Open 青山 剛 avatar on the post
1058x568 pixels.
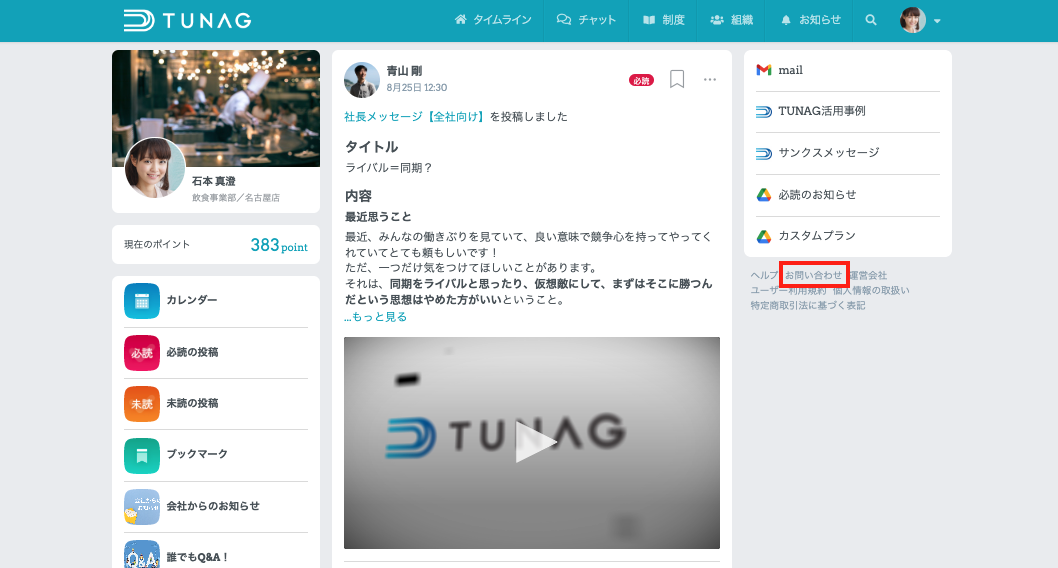362,80
